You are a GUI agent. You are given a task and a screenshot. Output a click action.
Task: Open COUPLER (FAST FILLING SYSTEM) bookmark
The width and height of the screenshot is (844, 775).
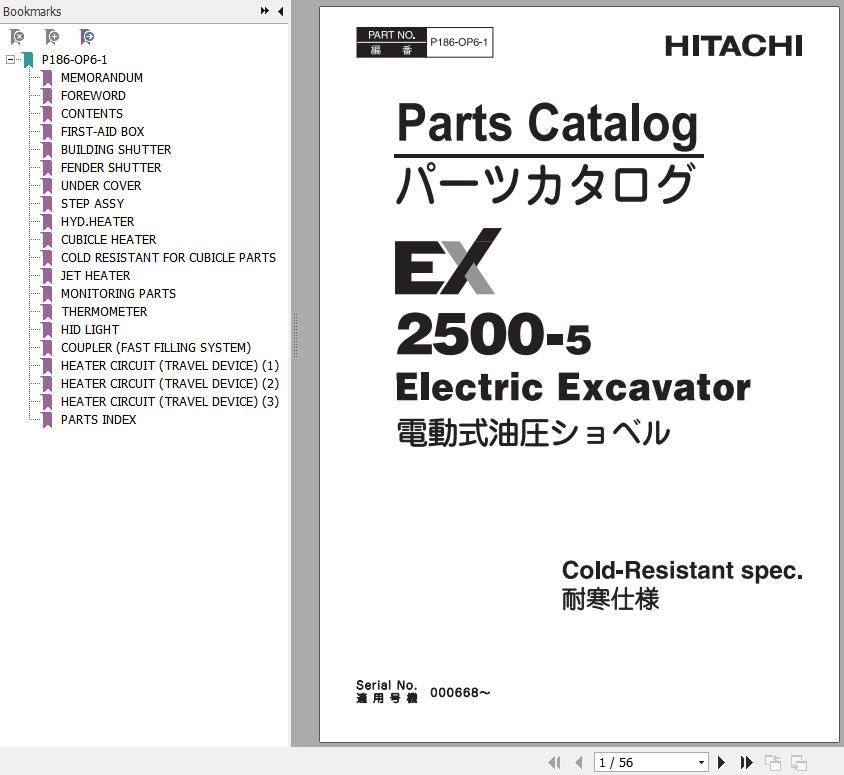[156, 348]
